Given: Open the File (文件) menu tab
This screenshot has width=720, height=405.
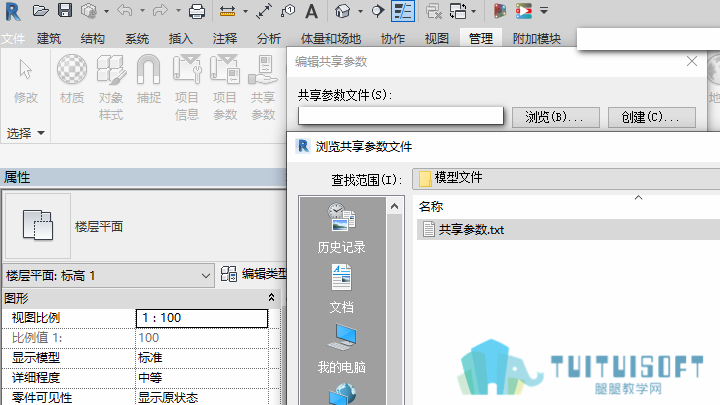Looking at the screenshot, I should (13, 39).
